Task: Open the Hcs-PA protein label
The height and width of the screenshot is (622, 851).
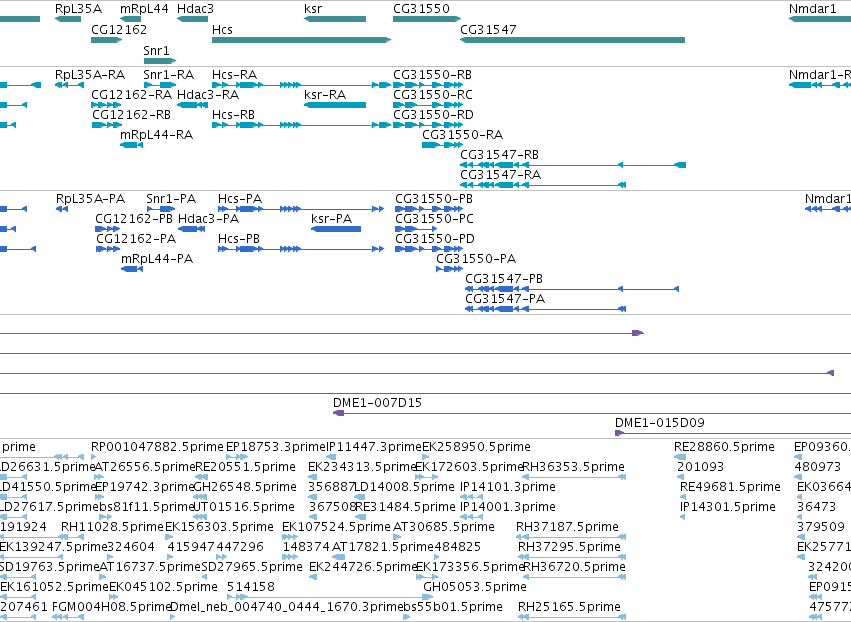Action: point(240,199)
